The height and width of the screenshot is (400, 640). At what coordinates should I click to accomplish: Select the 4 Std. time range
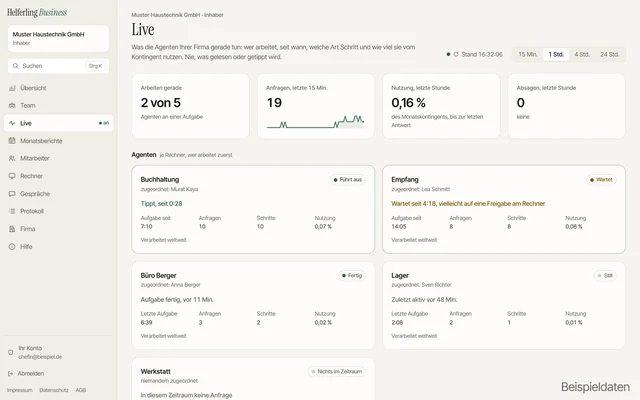(x=582, y=54)
